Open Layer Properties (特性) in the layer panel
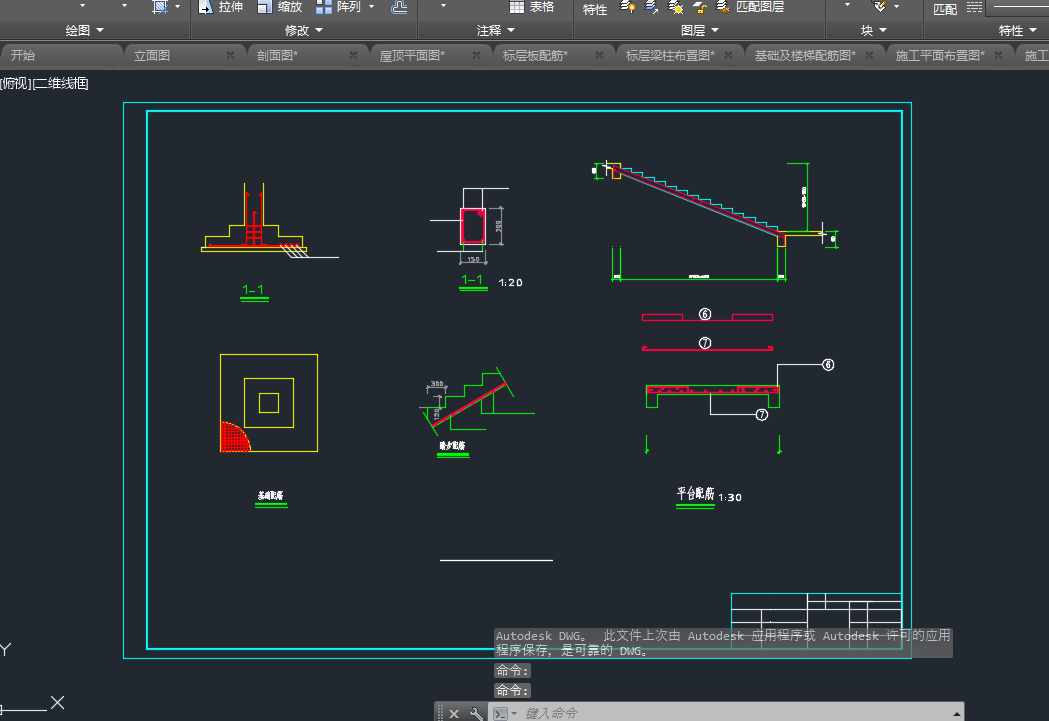1049x721 pixels. (x=595, y=9)
